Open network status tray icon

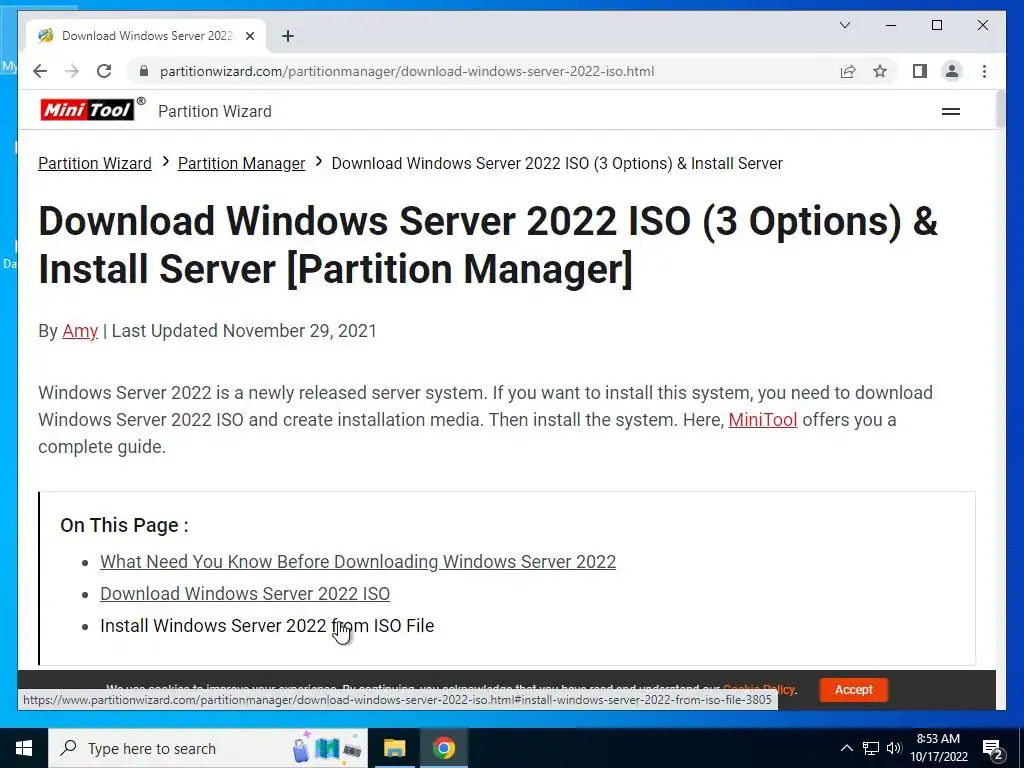[871, 748]
